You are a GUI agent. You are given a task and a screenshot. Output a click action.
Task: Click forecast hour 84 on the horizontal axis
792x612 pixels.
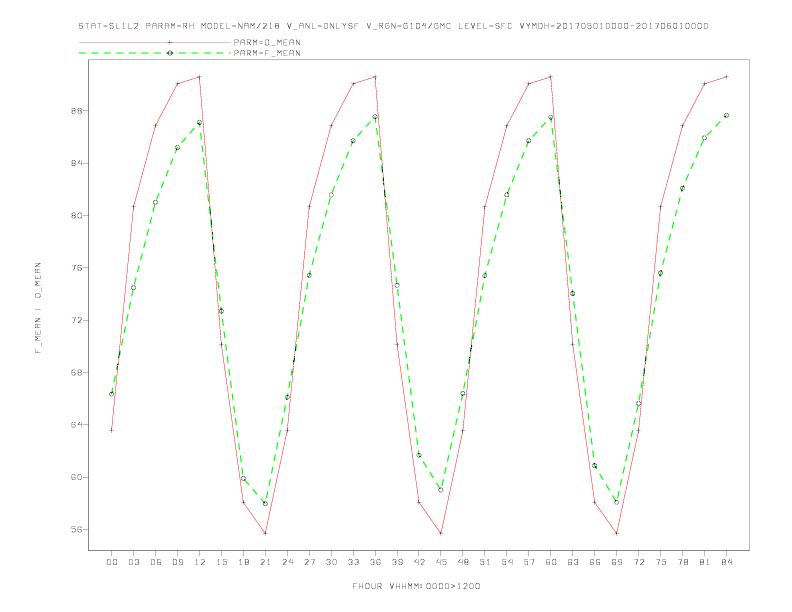727,562
